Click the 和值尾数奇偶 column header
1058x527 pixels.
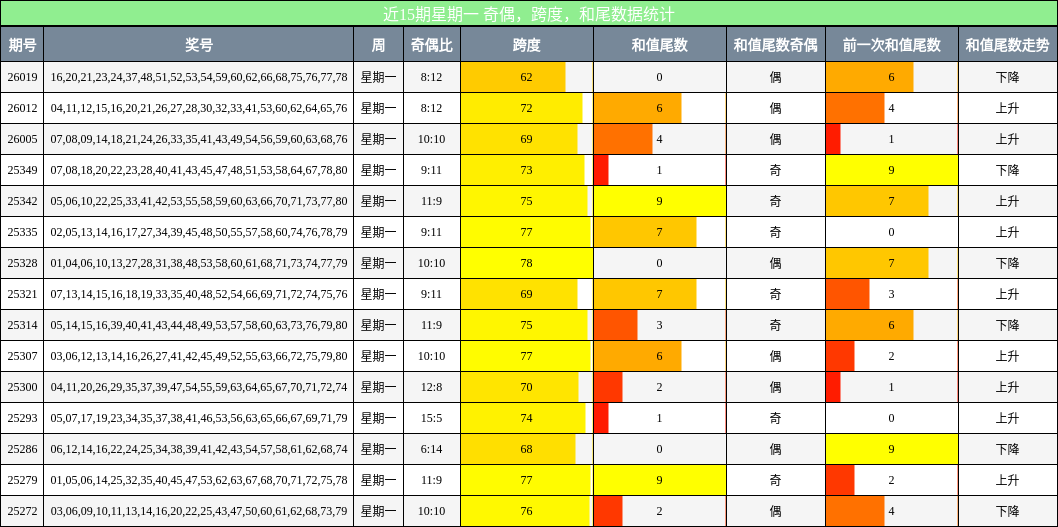click(x=776, y=45)
